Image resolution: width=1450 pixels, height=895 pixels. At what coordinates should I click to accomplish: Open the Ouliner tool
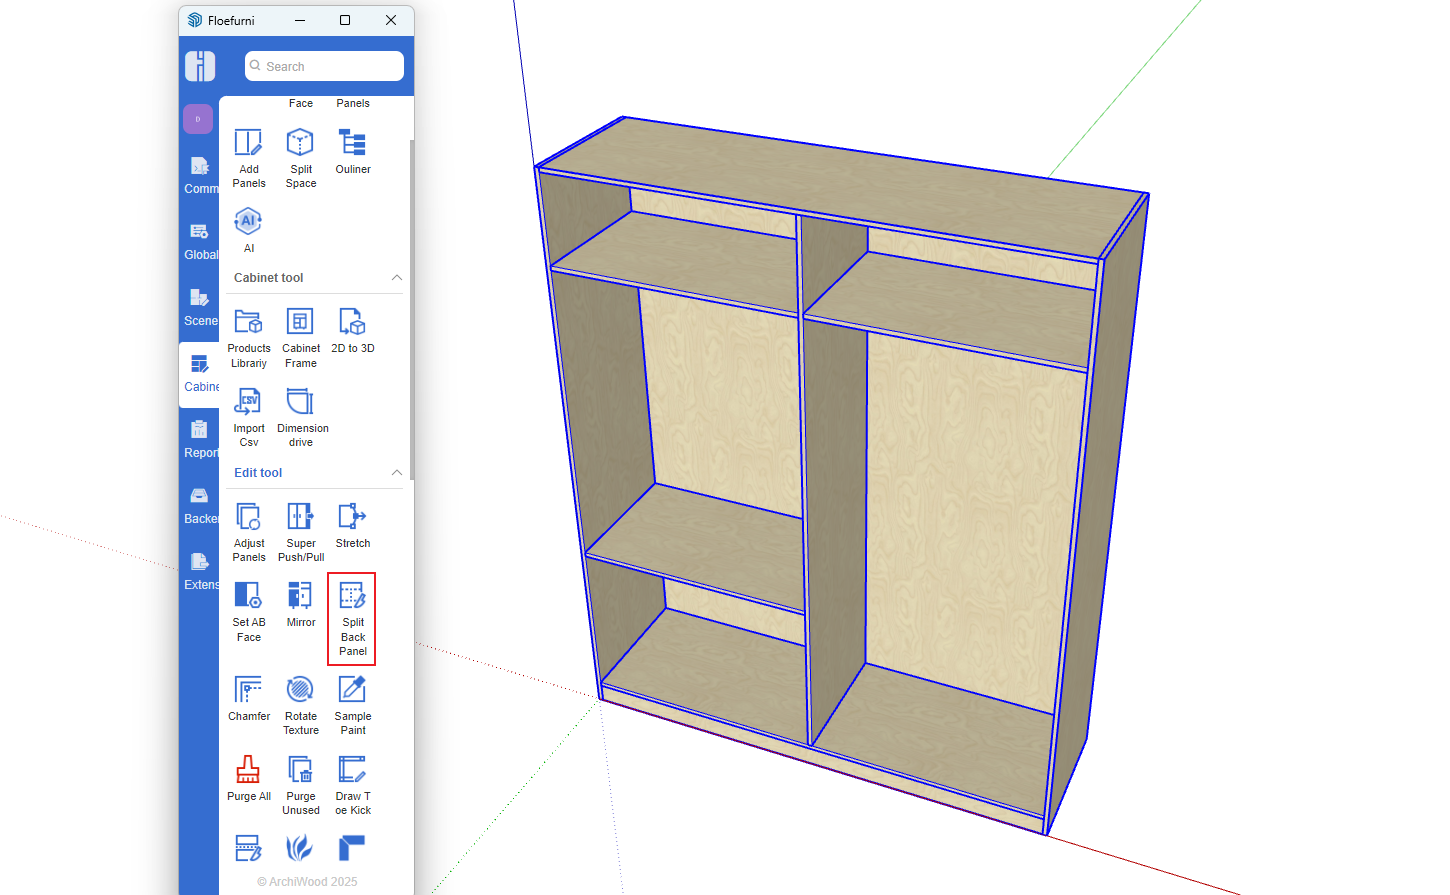[352, 152]
